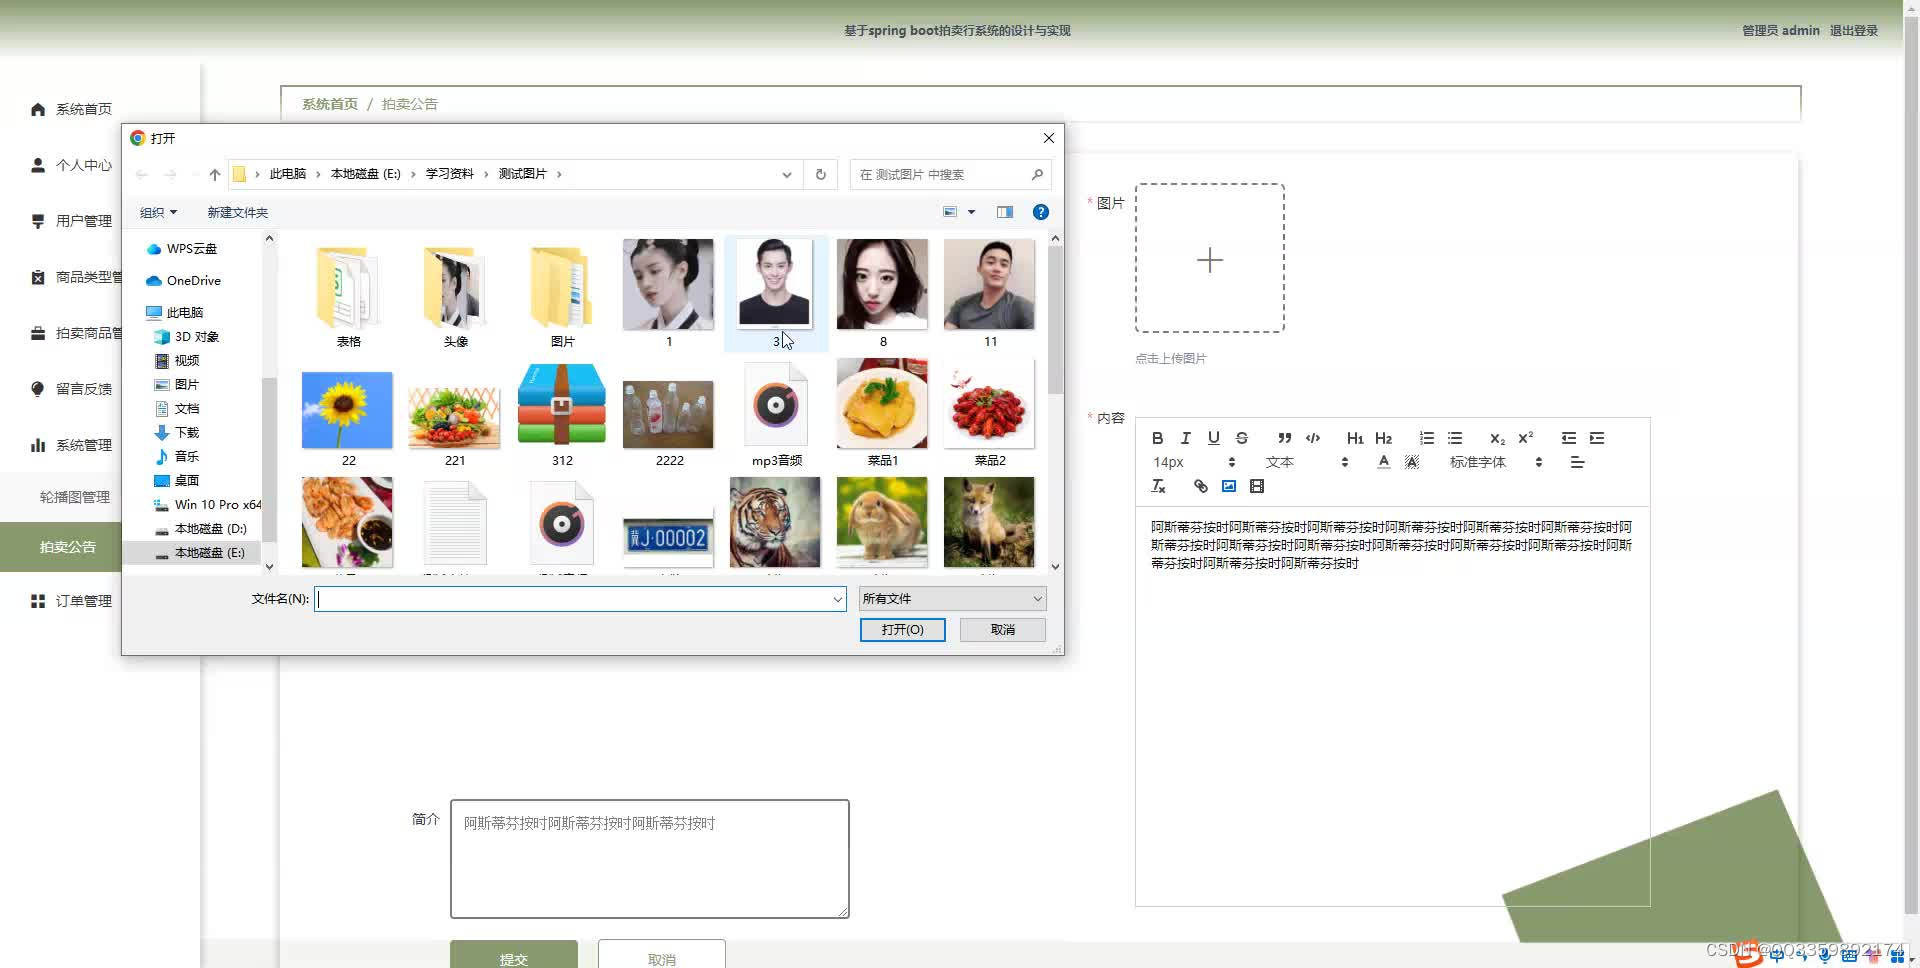
Task: Select WPS云盘 in the navigation tree
Action: click(x=182, y=249)
